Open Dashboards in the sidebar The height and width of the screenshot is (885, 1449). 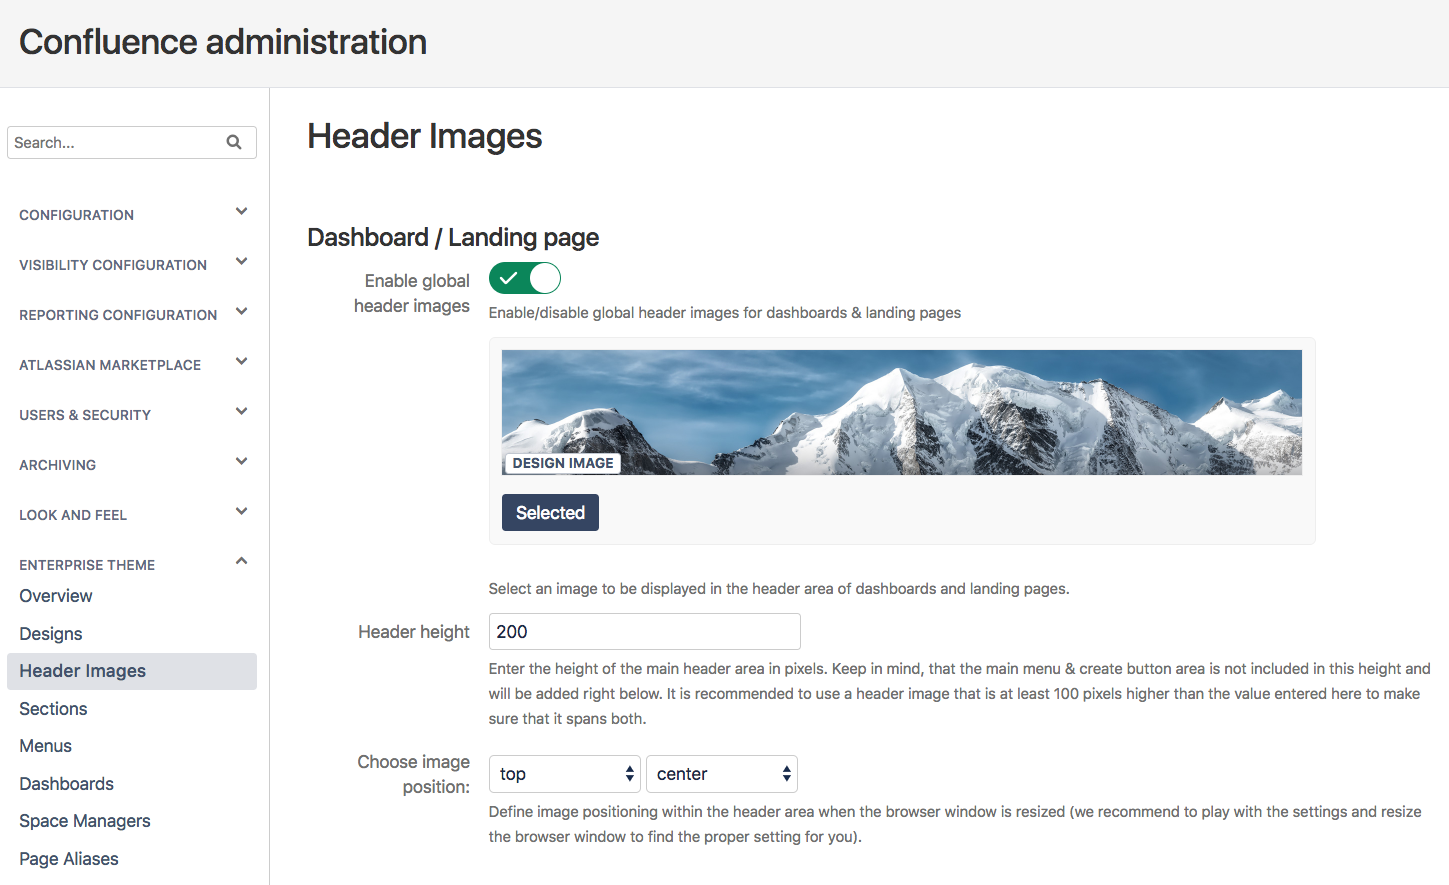click(x=66, y=784)
